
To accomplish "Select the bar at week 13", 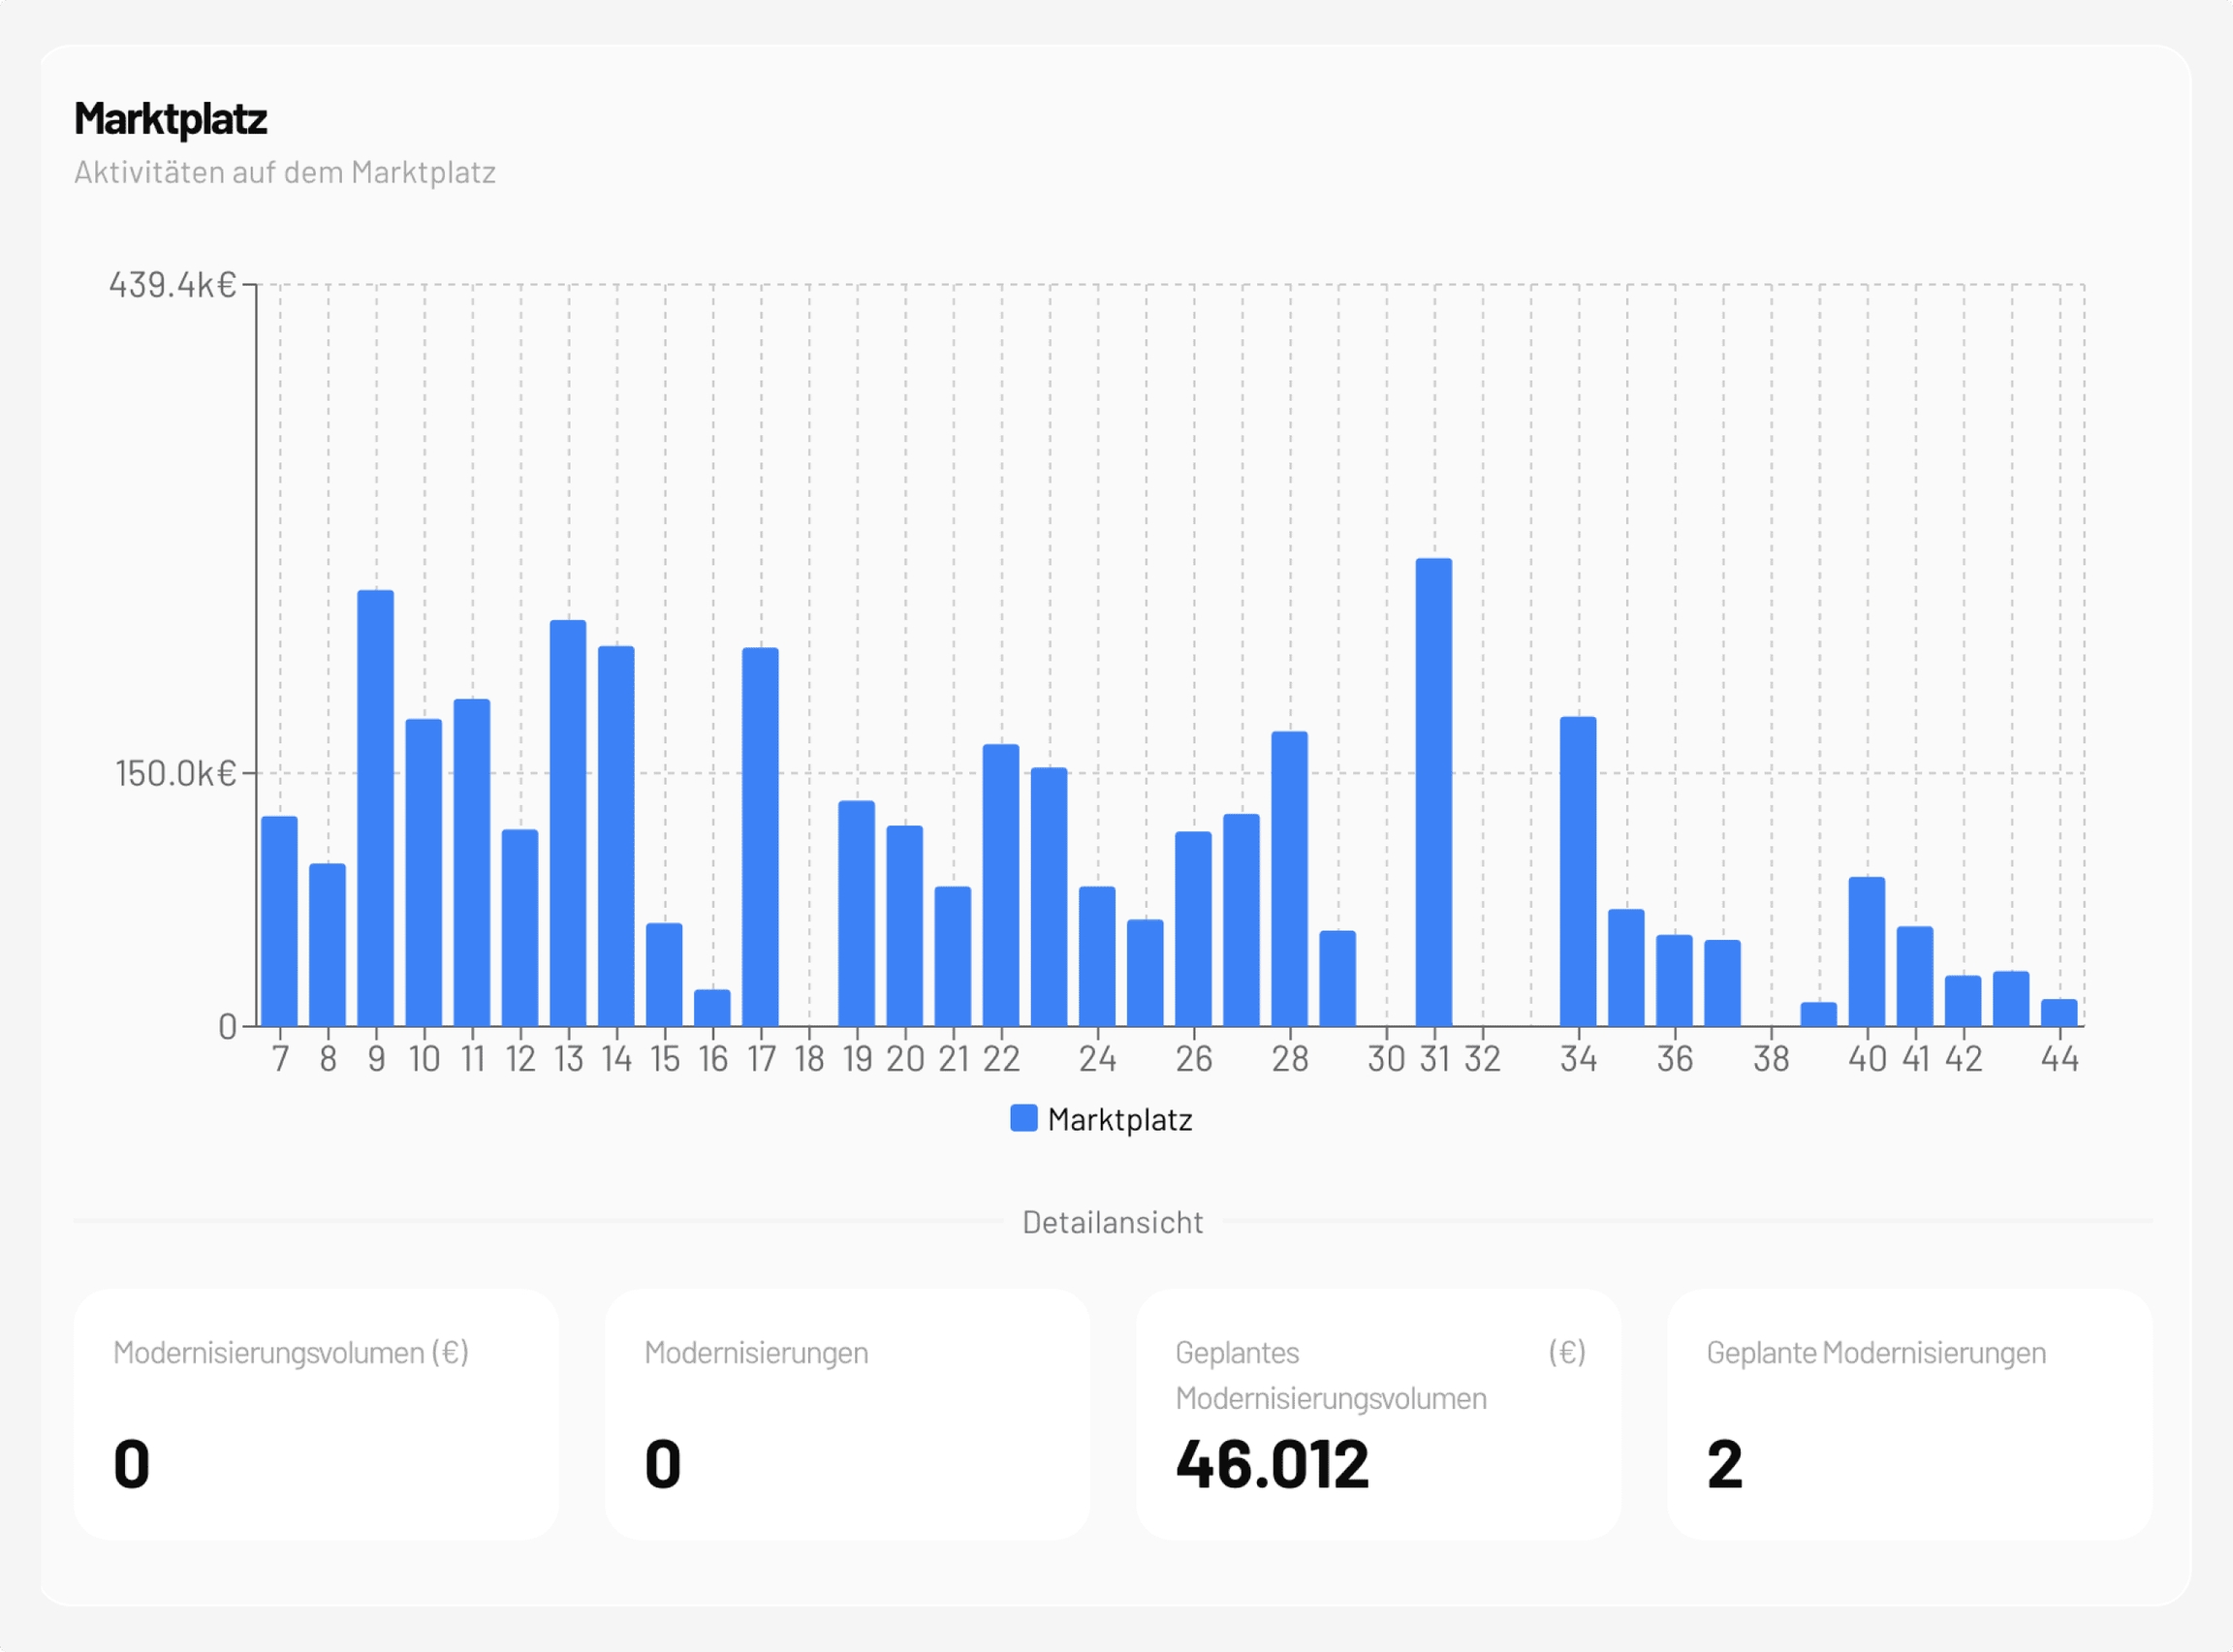I will [568, 823].
